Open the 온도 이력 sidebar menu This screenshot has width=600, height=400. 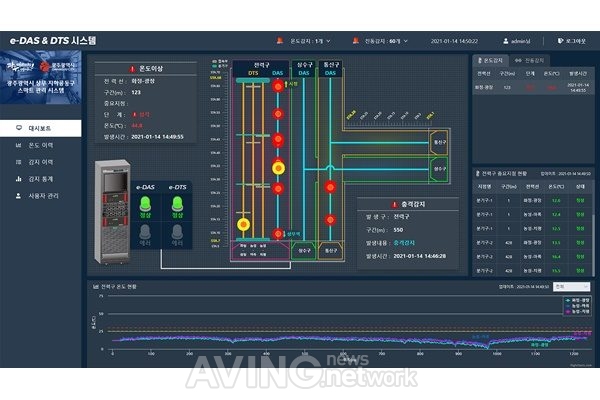coord(40,145)
